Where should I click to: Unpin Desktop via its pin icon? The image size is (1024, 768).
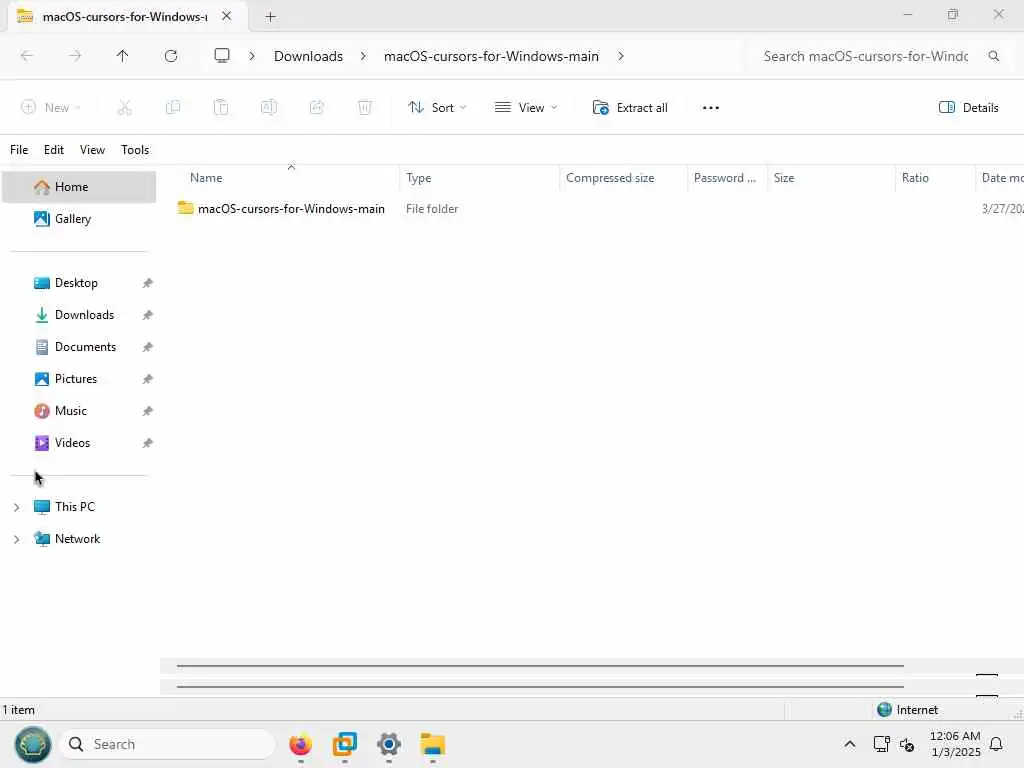point(148,283)
